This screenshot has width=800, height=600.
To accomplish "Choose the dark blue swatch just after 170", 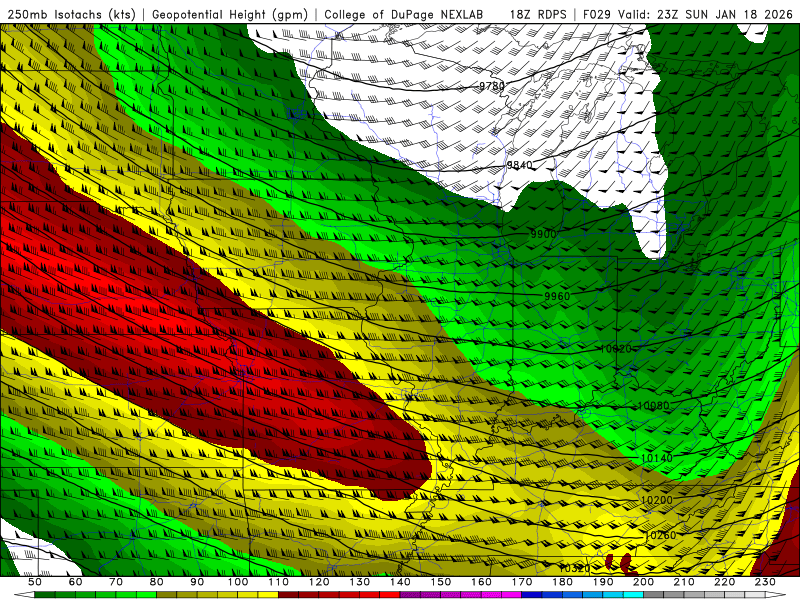I will point(532,595).
